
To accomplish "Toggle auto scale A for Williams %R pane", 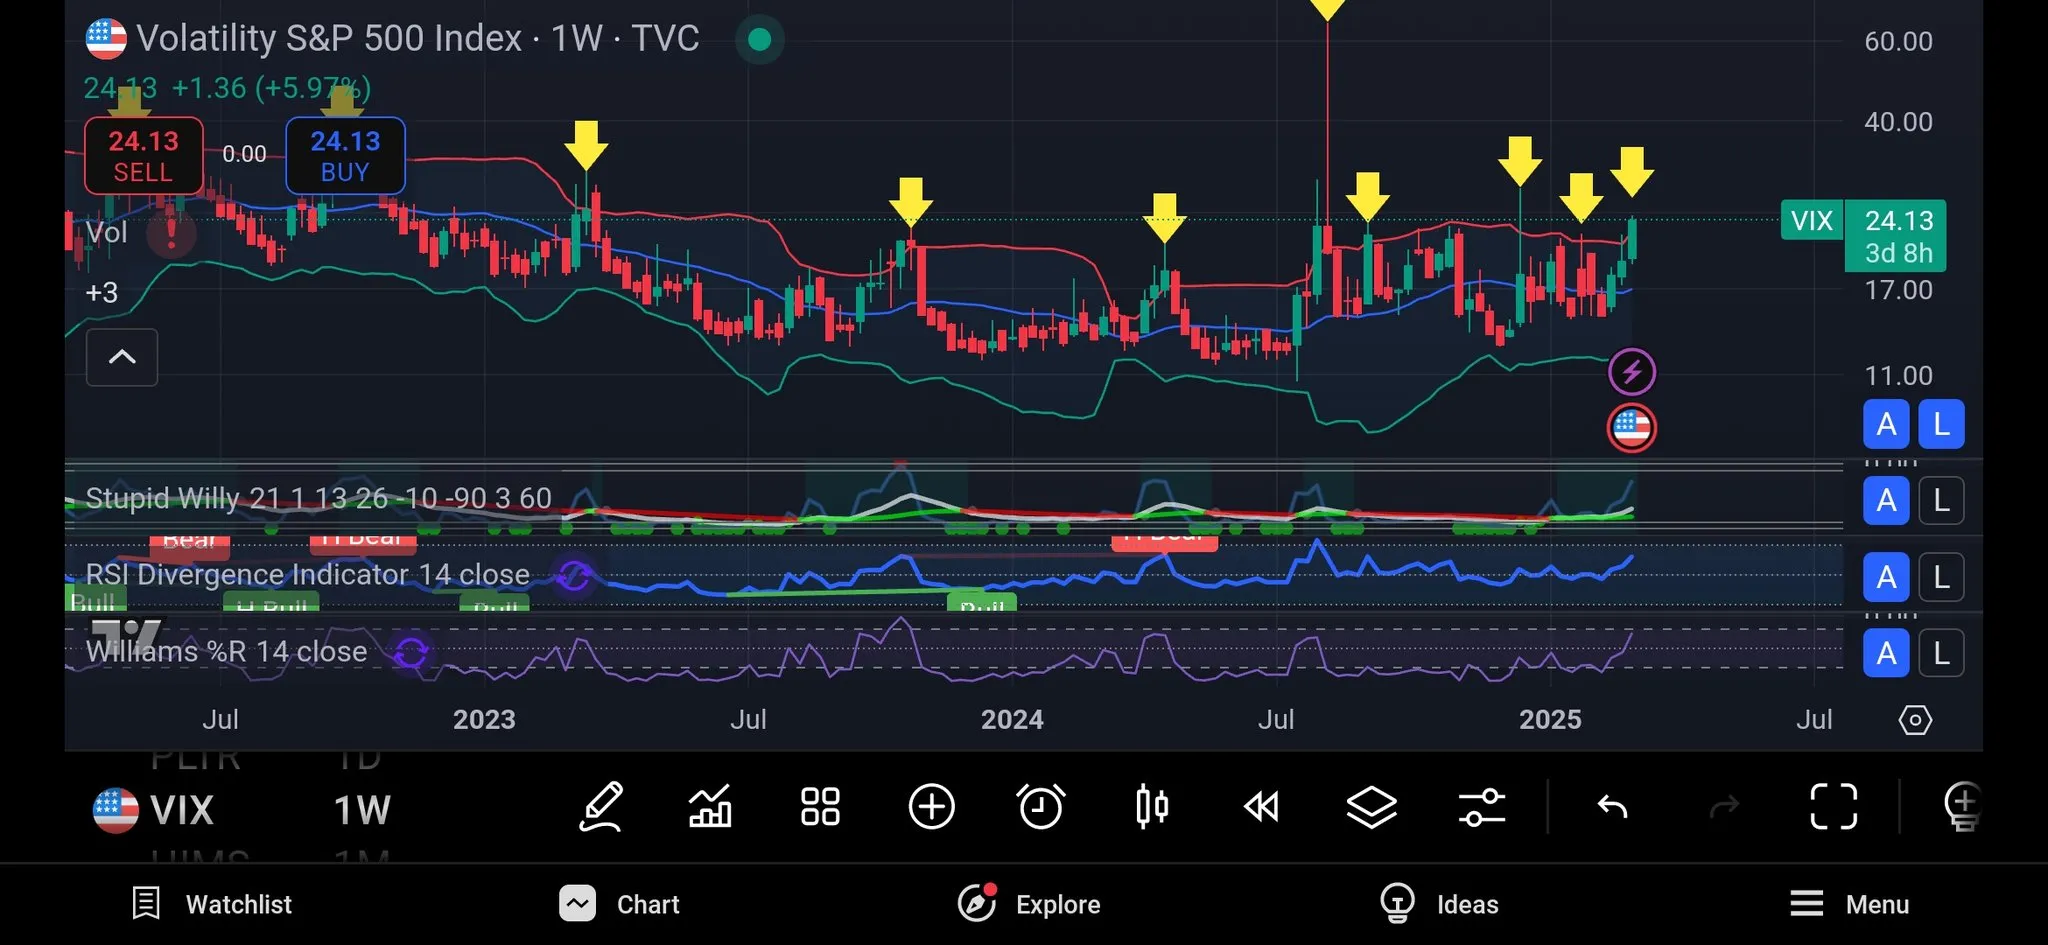I will coord(1886,653).
